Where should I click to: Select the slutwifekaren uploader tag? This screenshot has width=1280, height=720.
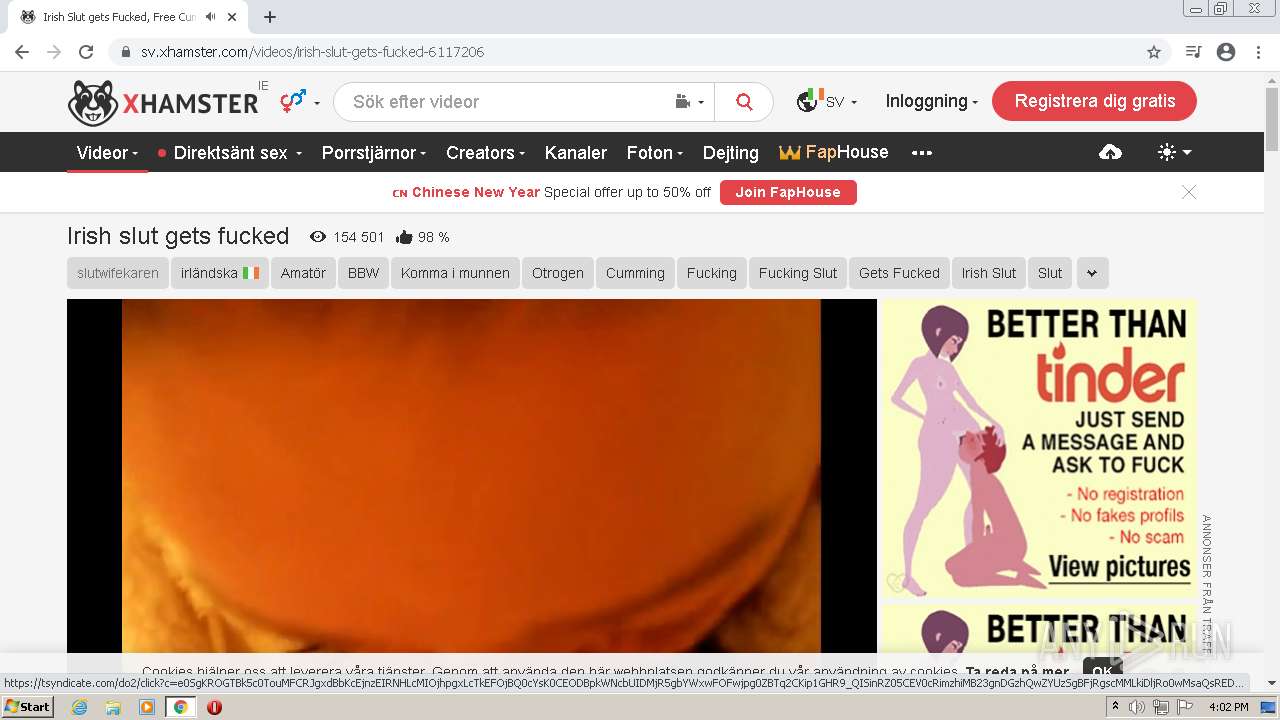[x=118, y=273]
